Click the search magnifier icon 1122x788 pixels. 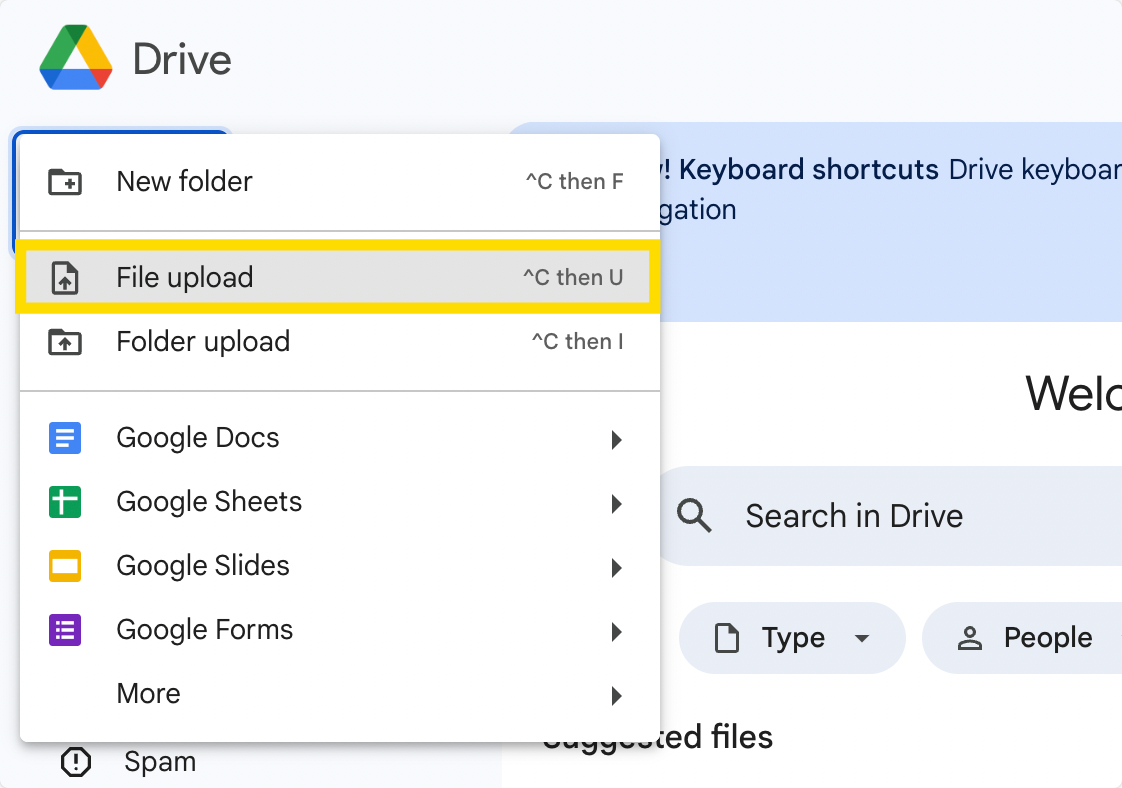click(x=694, y=516)
